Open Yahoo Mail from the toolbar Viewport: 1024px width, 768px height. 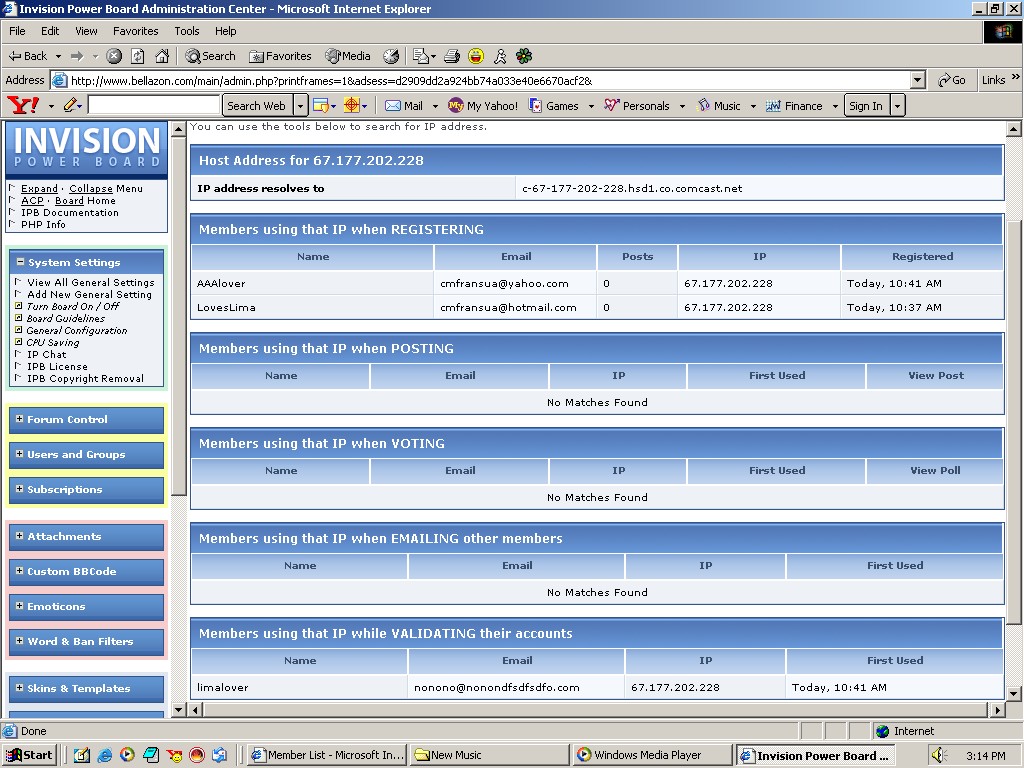(404, 105)
